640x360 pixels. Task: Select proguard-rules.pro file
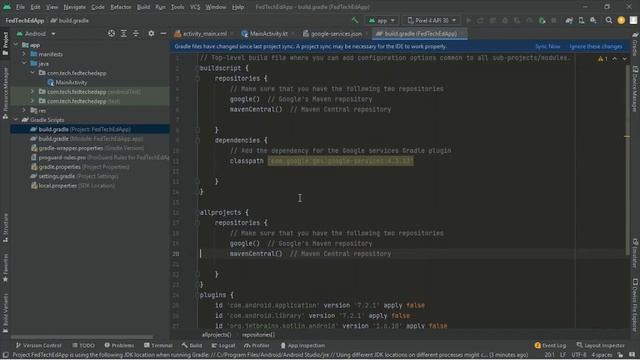(x=100, y=158)
